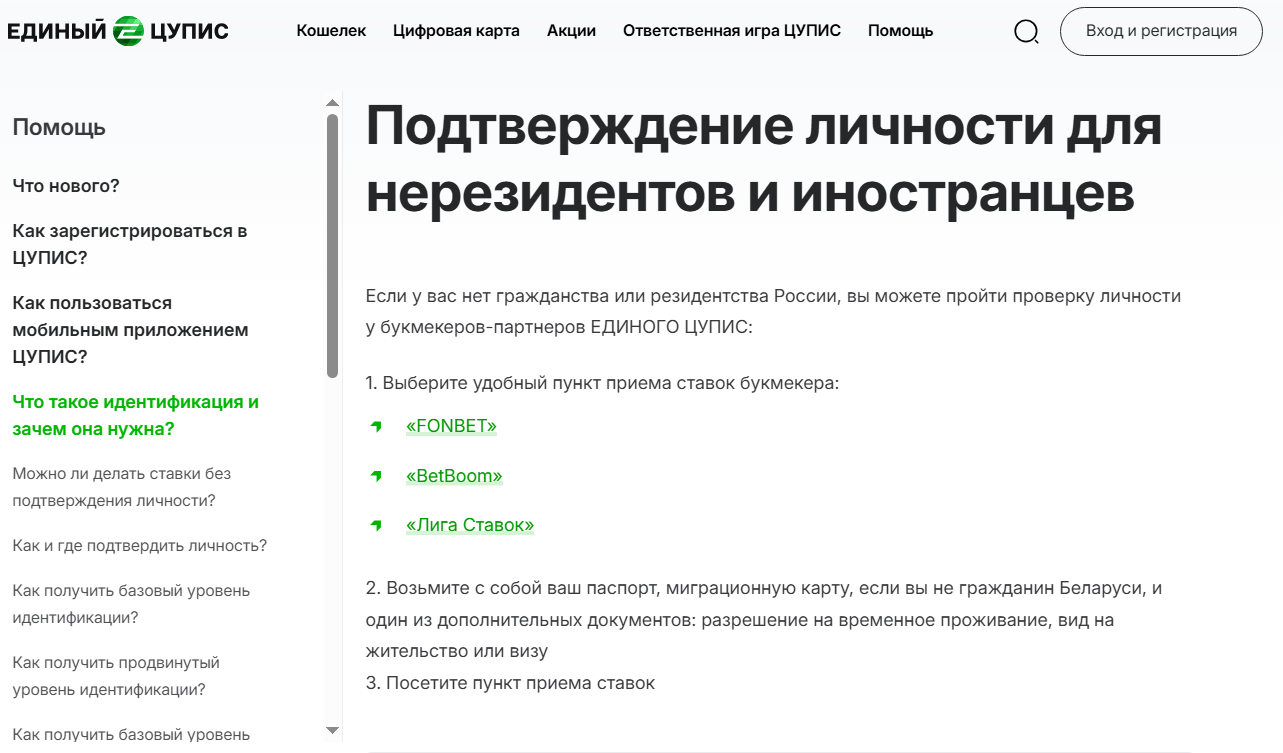Click heading Подтверждение личности для нерезидентов

click(x=764, y=159)
